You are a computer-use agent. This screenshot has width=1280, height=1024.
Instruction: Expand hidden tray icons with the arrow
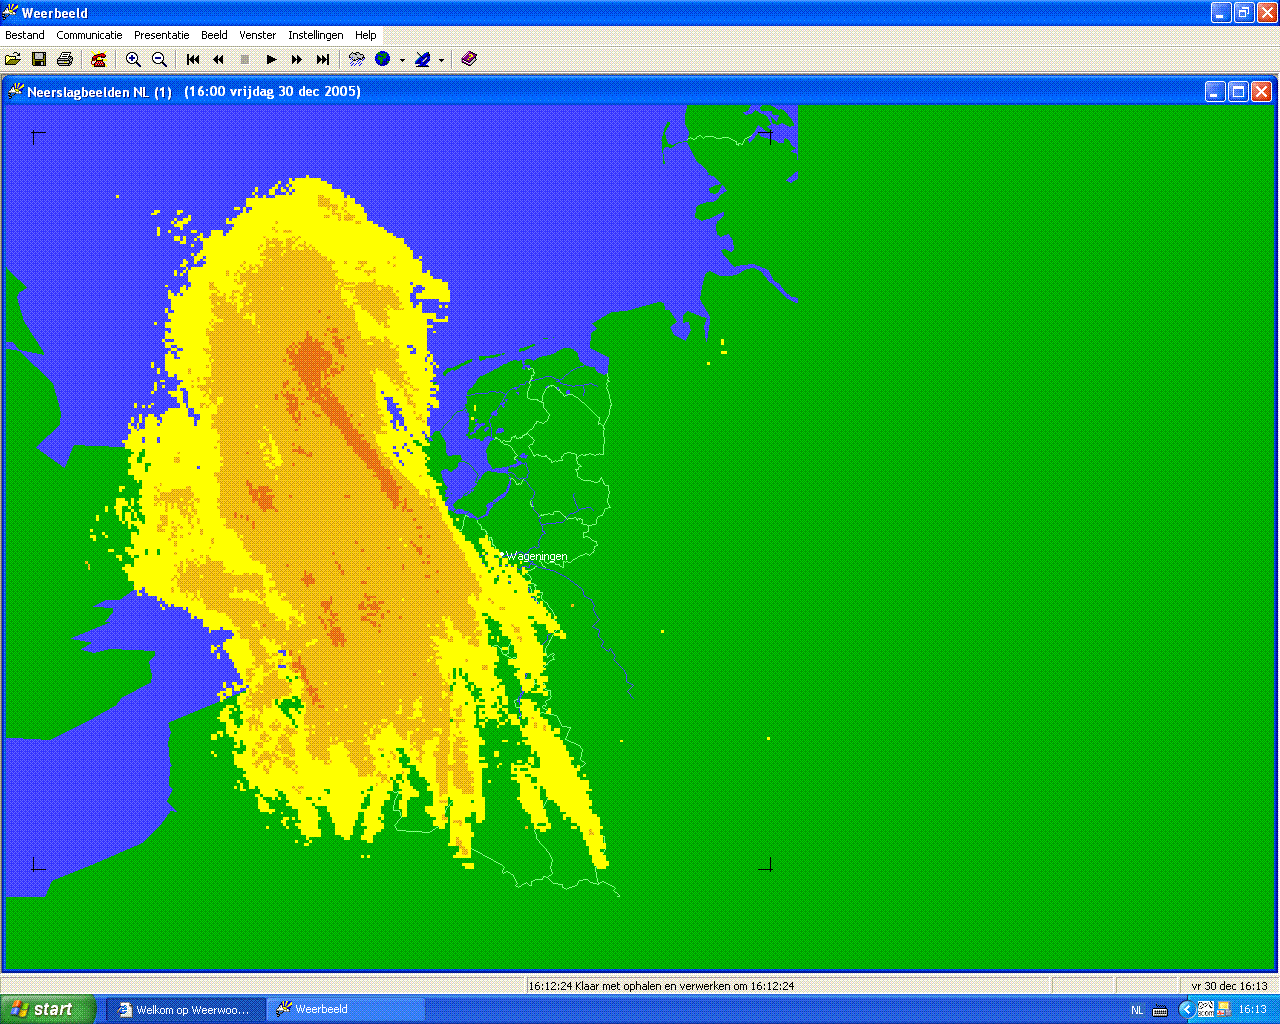pos(1186,1010)
